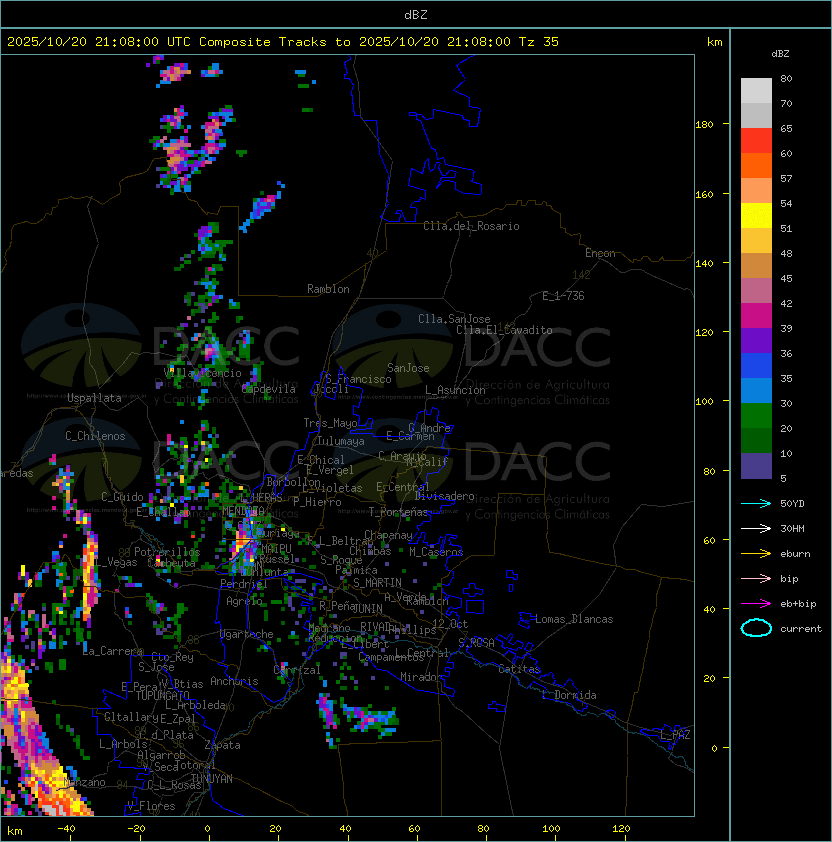Click the yellow 54 dBZ color swatch
The width and height of the screenshot is (832, 842).
click(756, 216)
